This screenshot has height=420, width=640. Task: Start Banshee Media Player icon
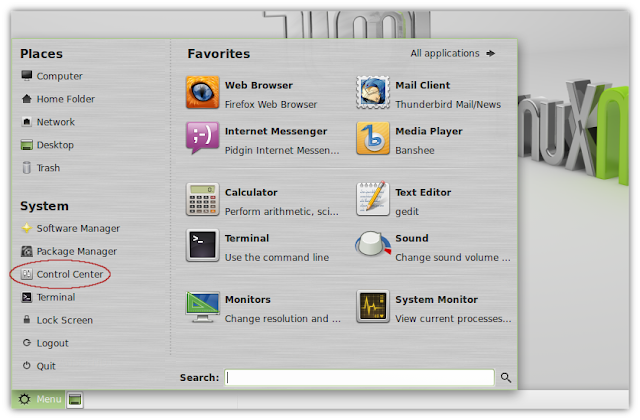373,138
